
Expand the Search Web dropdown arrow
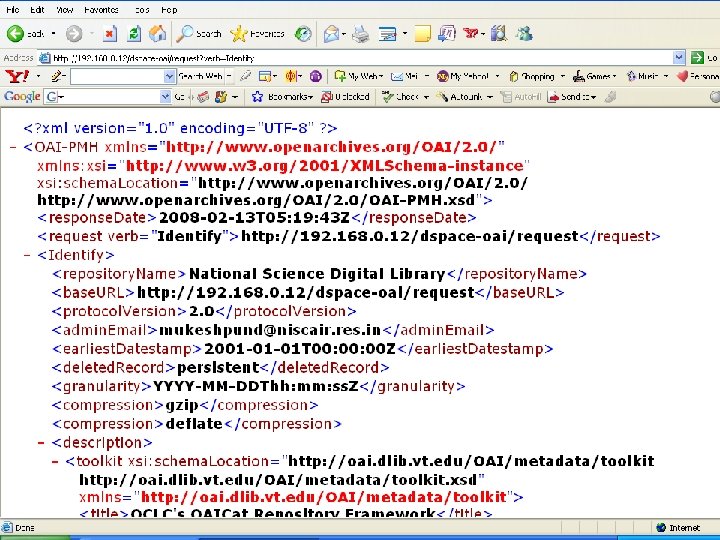pos(229,76)
